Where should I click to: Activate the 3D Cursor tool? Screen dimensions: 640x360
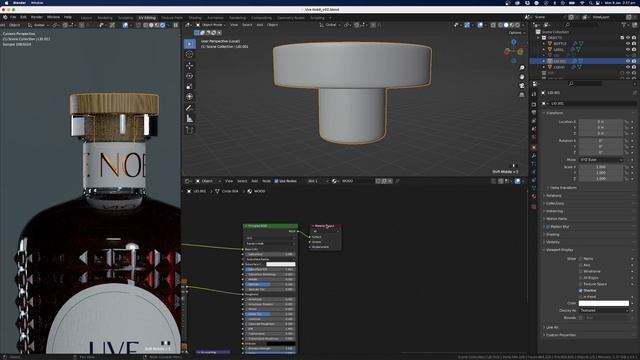pyautogui.click(x=189, y=54)
